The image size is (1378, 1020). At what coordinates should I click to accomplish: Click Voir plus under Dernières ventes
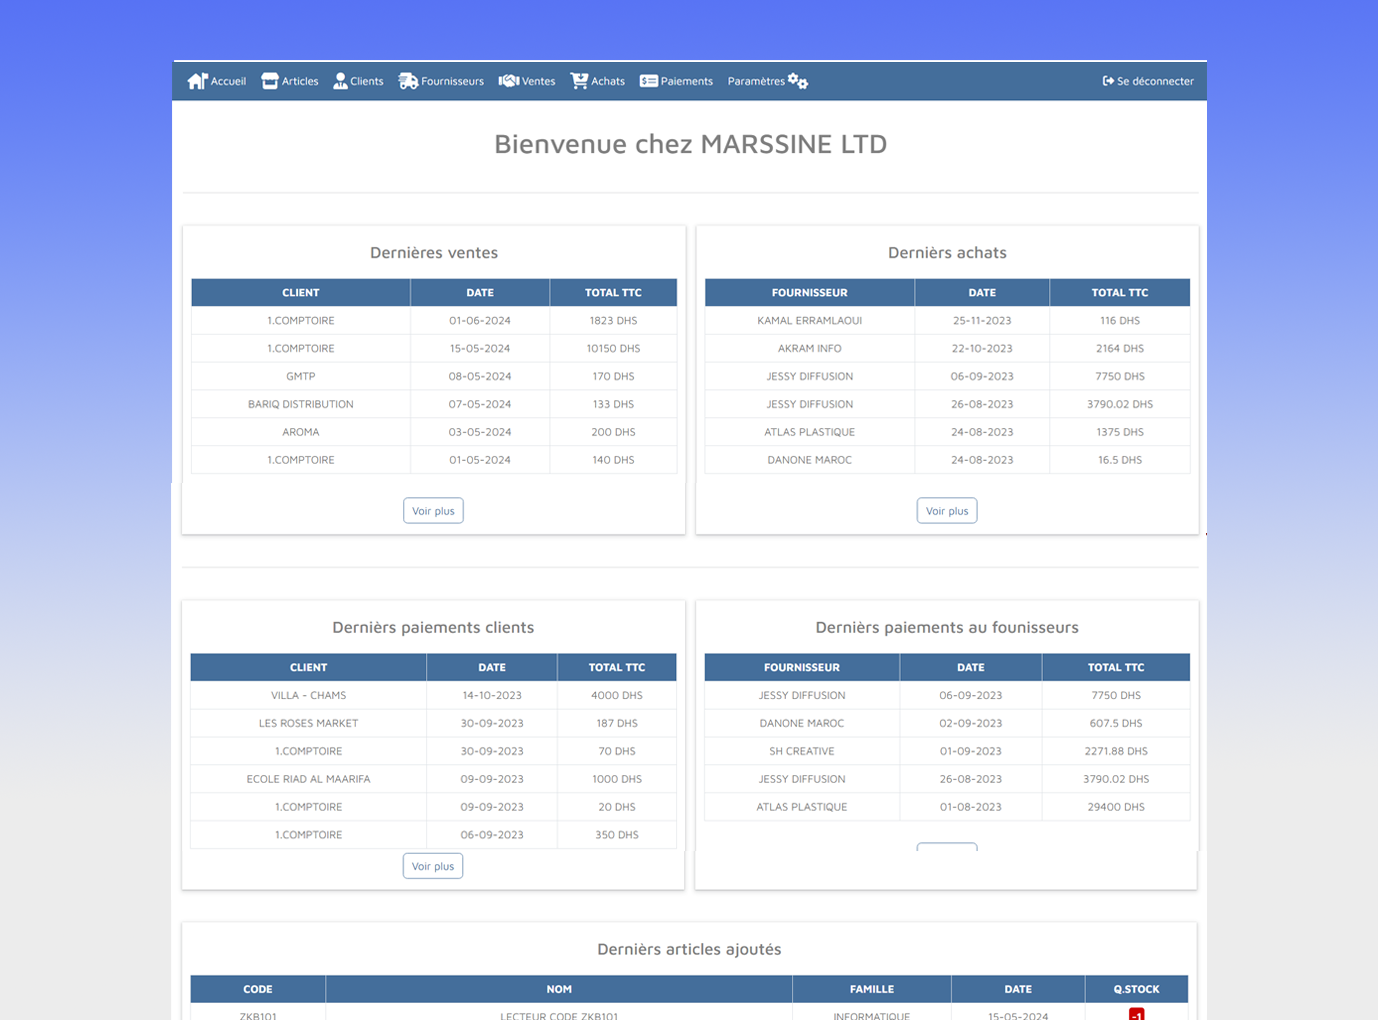433,511
